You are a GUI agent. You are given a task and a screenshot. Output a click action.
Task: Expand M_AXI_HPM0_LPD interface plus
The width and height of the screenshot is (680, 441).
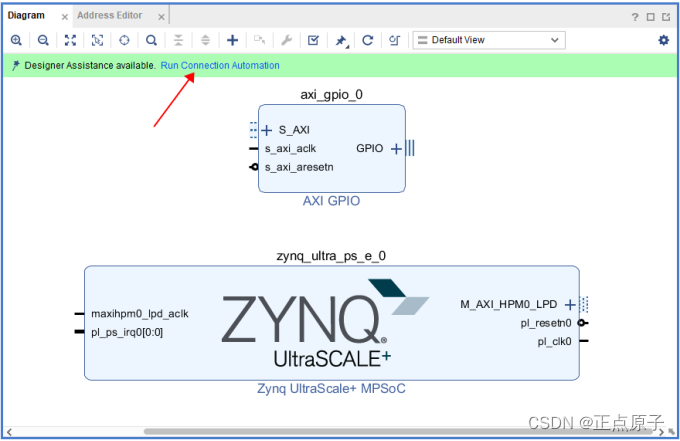pos(570,305)
